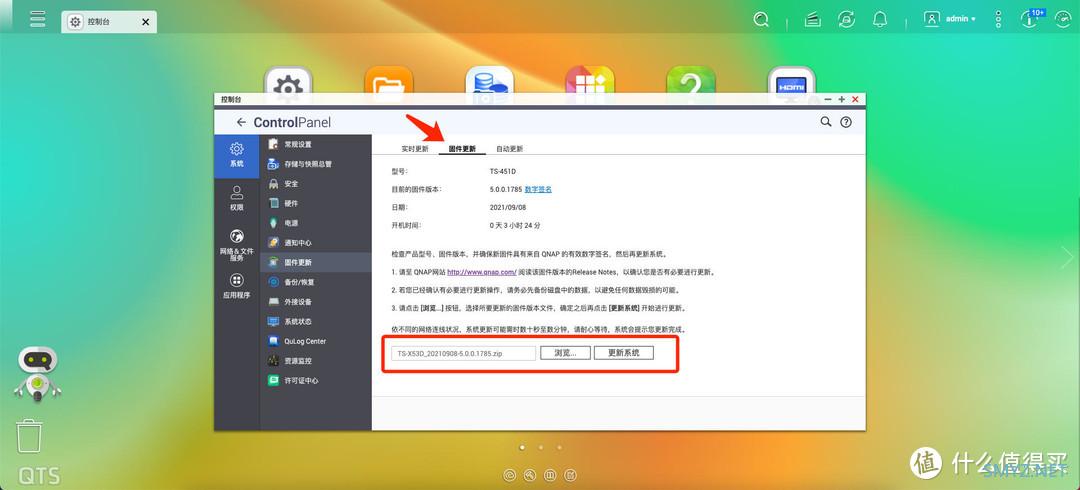This screenshot has height=490, width=1080.
Task: Switch to the 固件更新 tab
Action: click(462, 148)
